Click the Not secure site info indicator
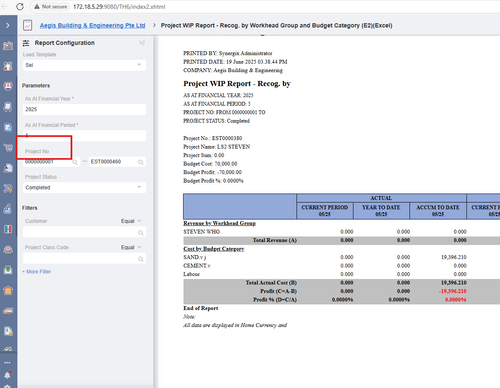Screen dimensions: 500x388 tap(51, 7)
